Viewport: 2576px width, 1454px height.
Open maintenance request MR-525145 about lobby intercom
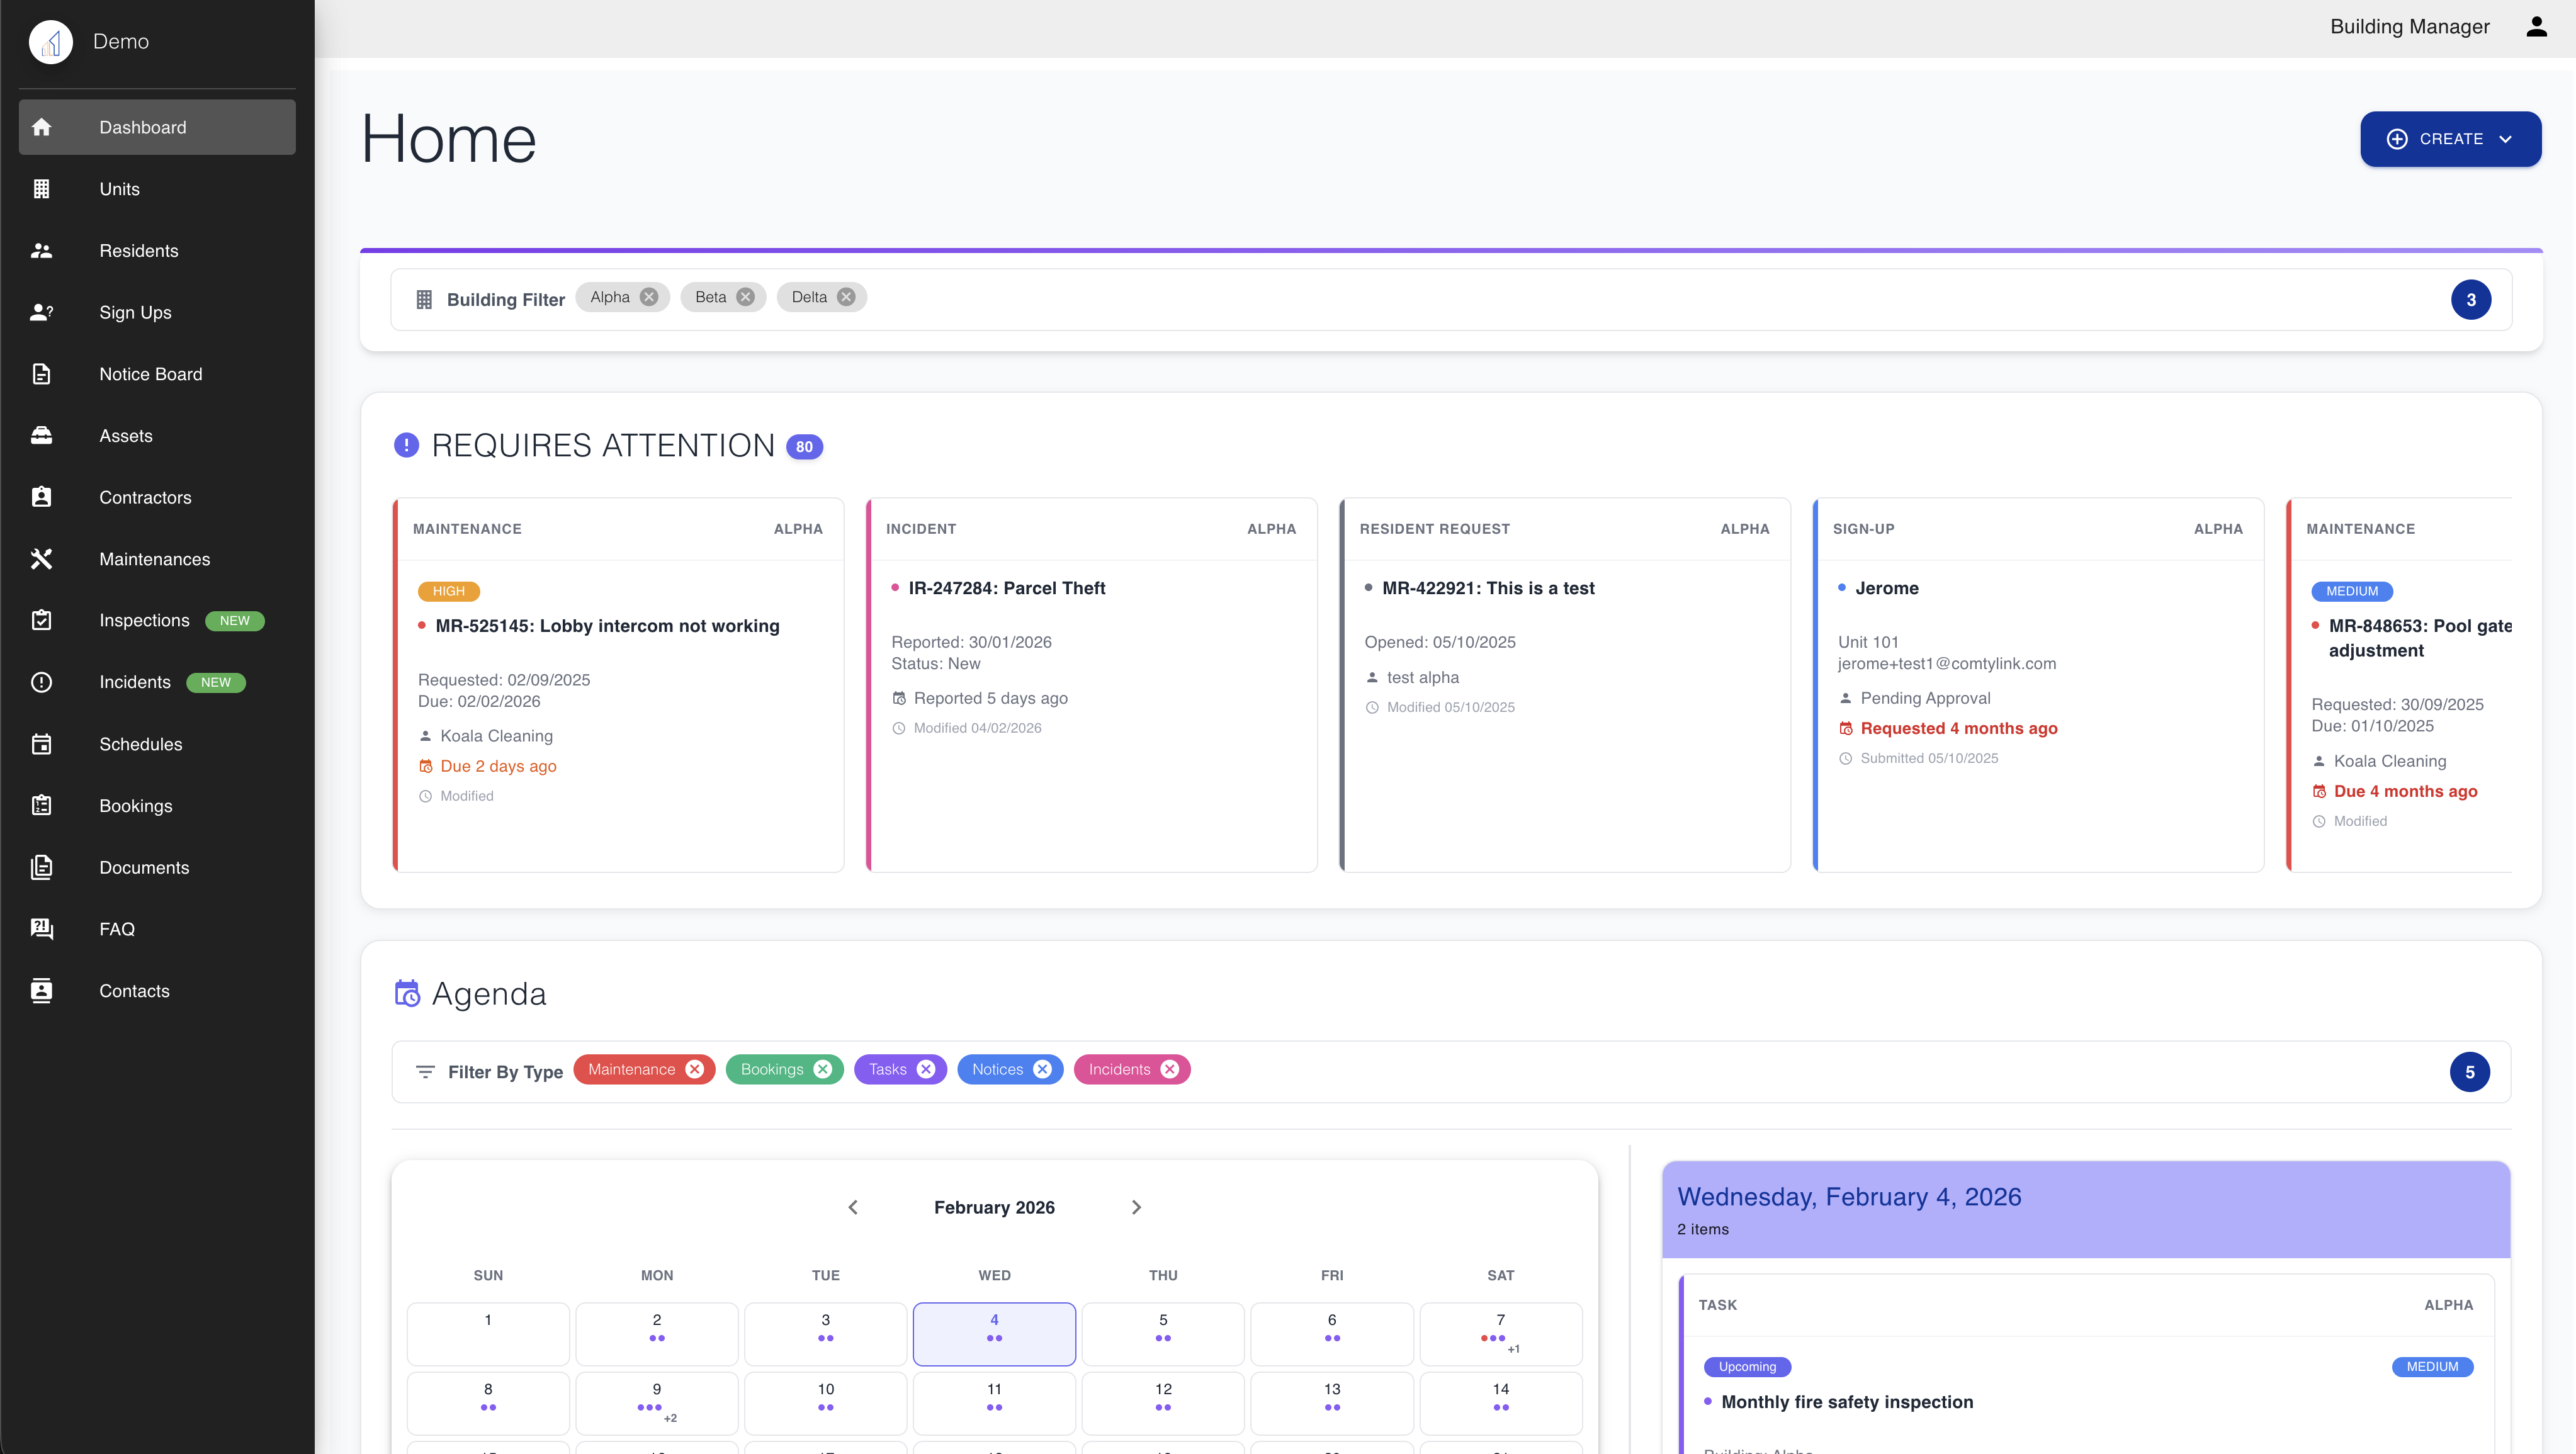(x=607, y=626)
